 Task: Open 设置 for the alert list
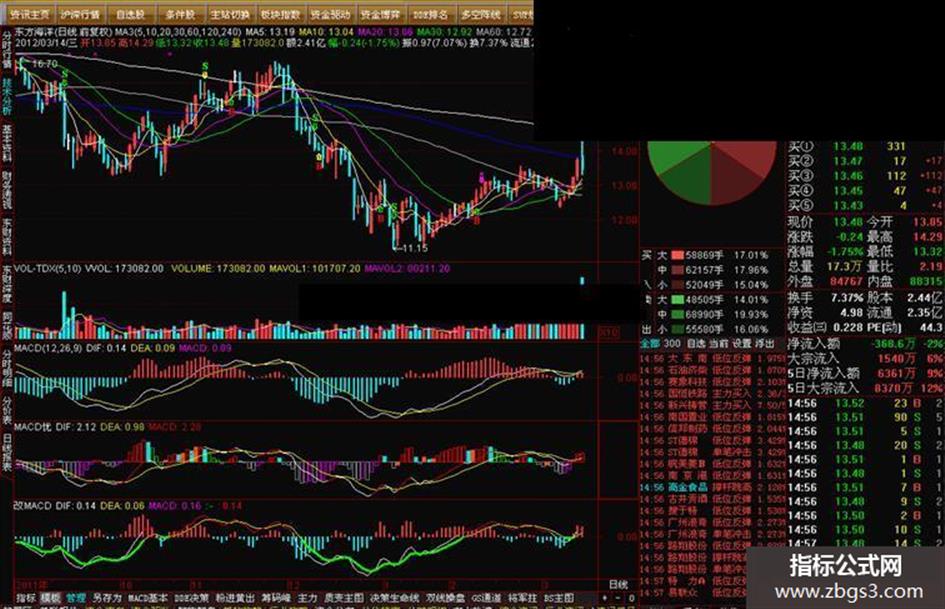[741, 343]
